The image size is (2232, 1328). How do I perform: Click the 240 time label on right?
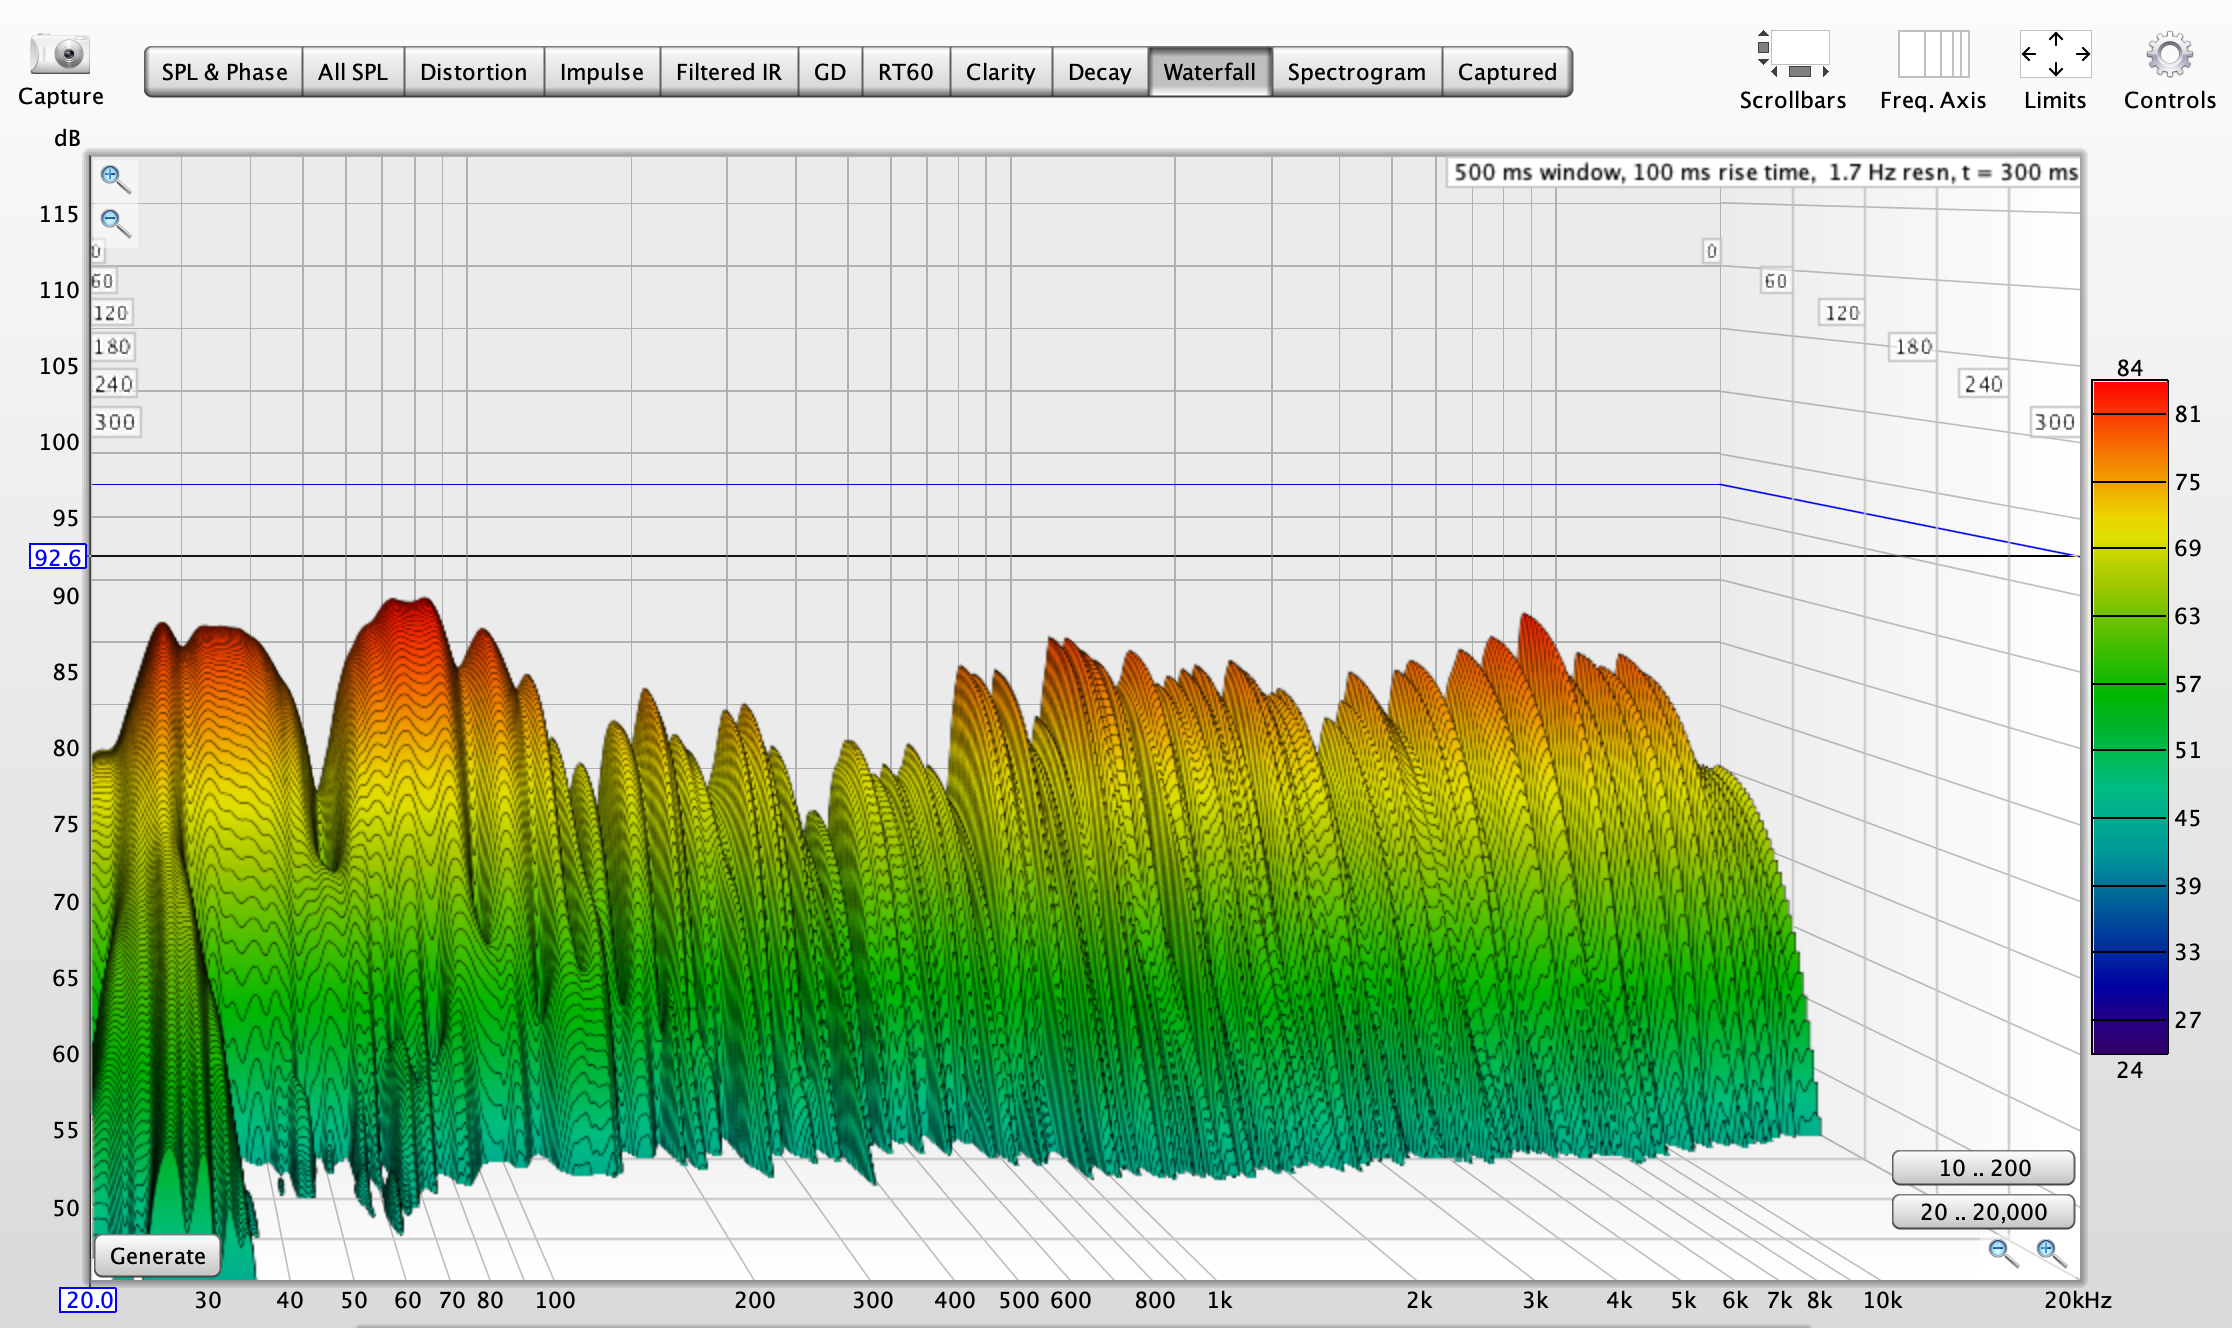point(1983,384)
